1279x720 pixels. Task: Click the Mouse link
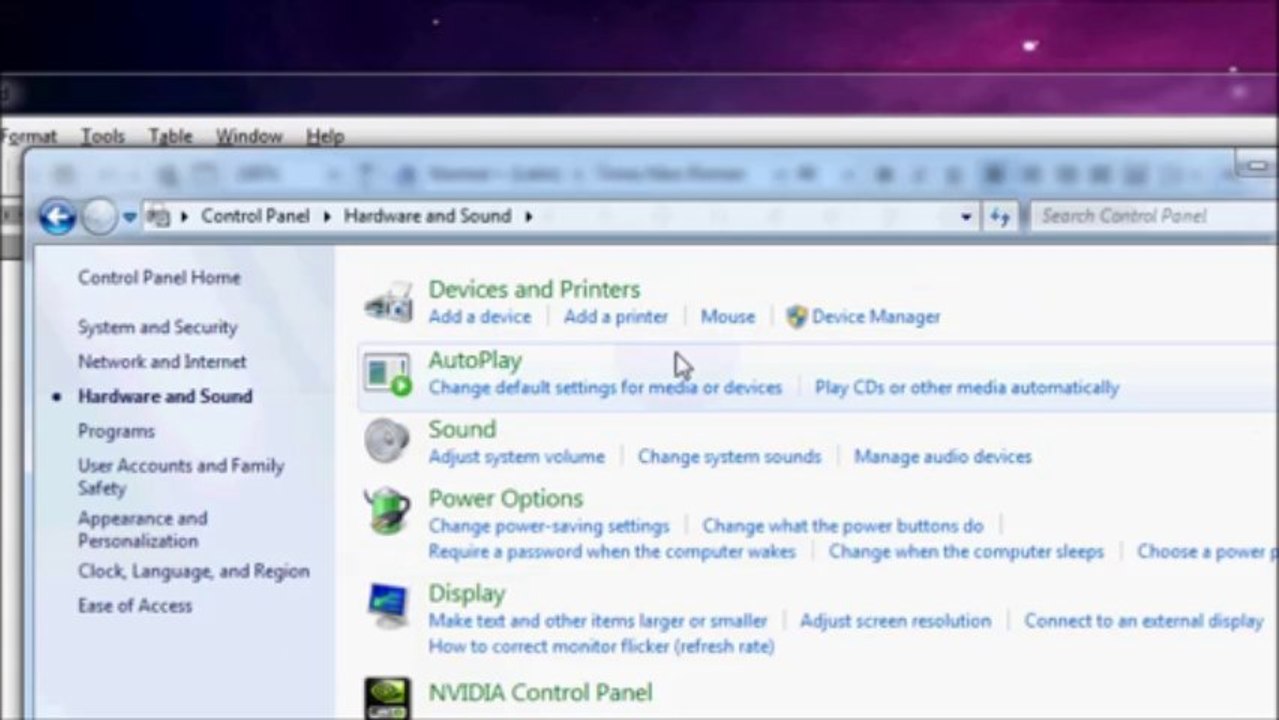pyautogui.click(x=728, y=317)
